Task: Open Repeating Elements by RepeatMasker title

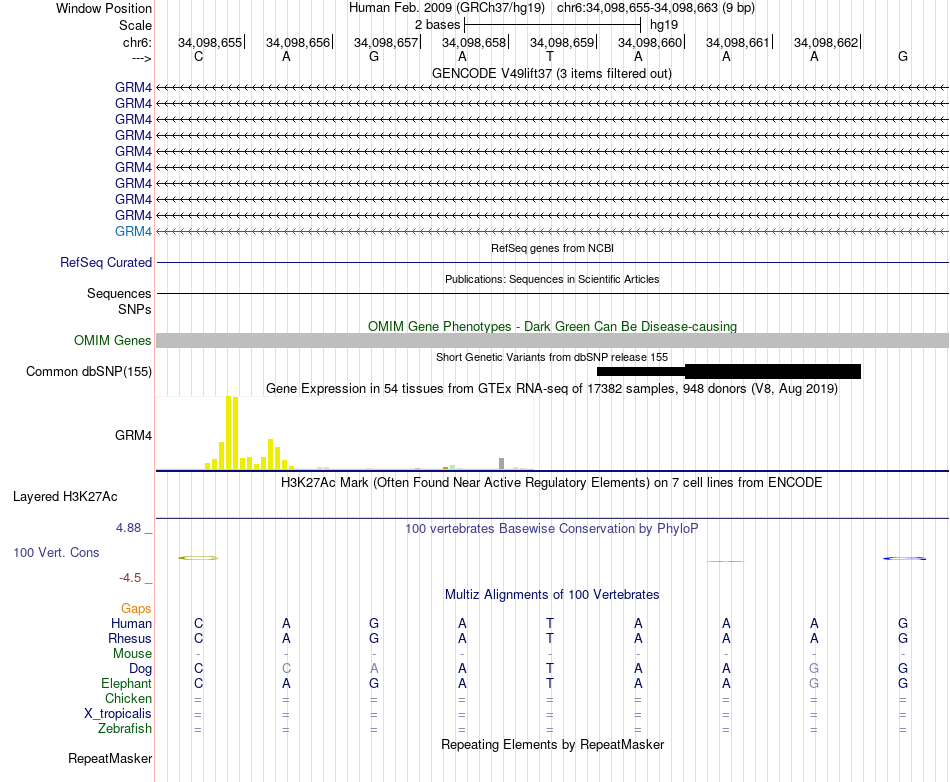Action: (552, 744)
